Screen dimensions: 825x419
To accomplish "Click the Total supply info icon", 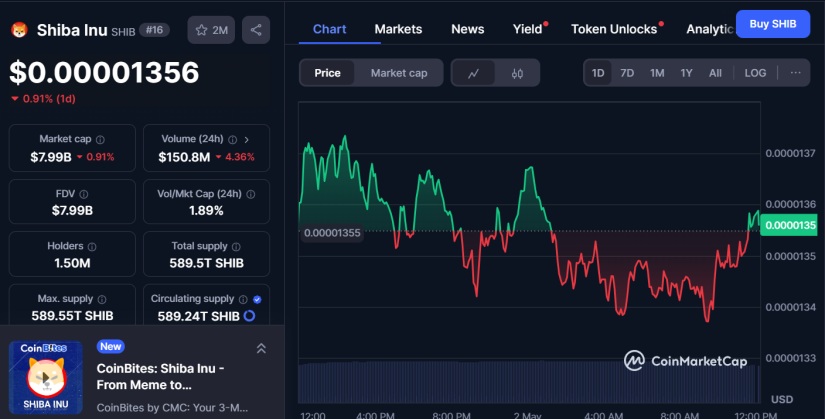I will coord(236,246).
